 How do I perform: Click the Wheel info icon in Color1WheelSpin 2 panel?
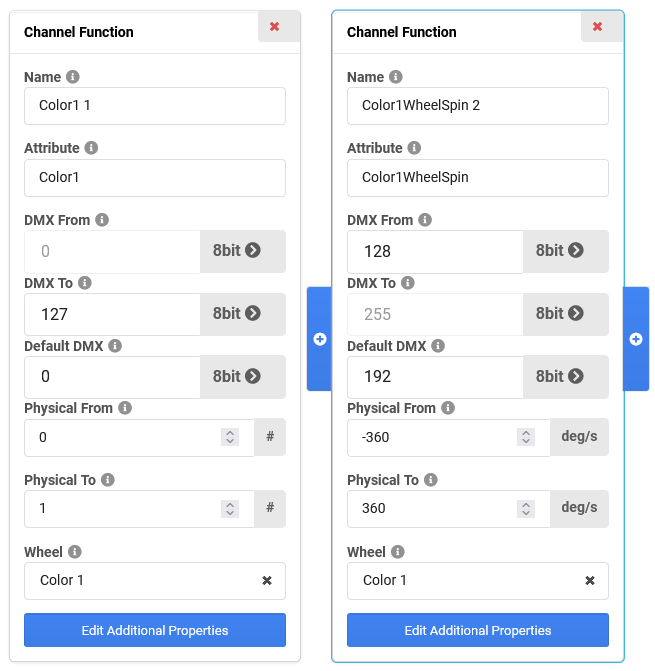pos(398,552)
